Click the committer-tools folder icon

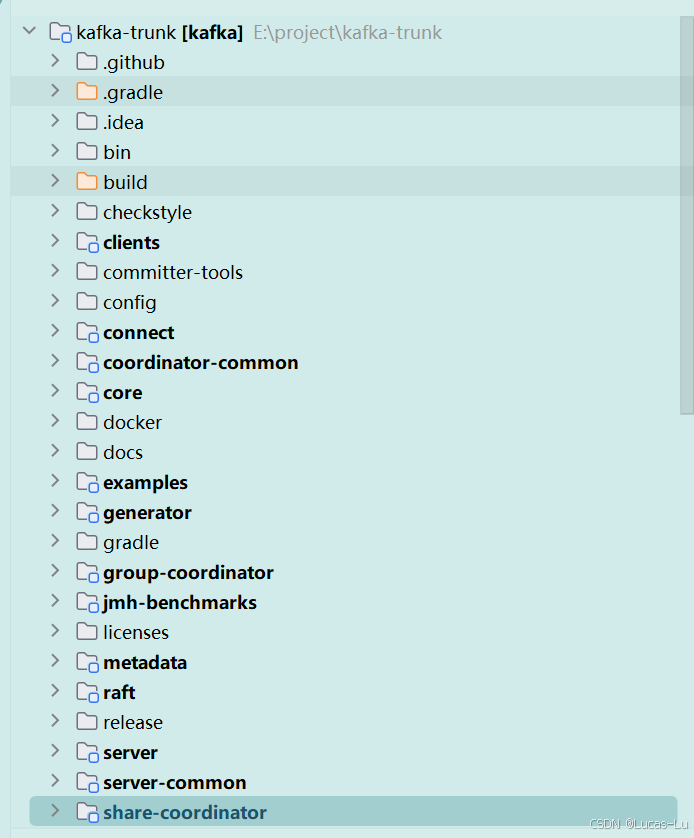(x=87, y=271)
